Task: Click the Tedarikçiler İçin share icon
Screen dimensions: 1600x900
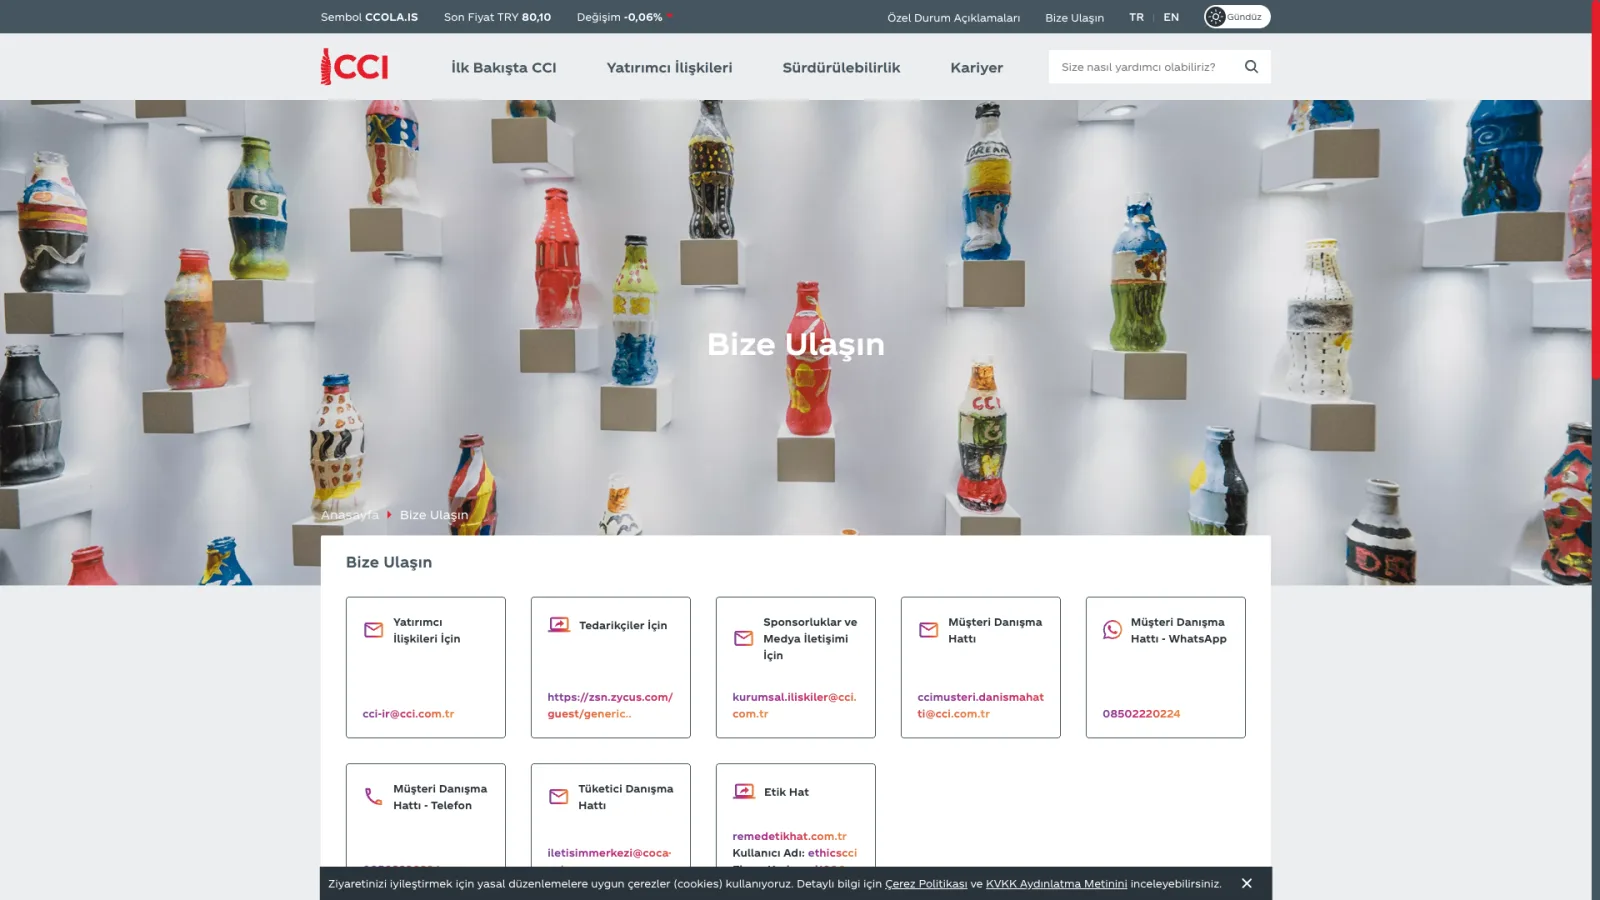Action: pos(559,625)
